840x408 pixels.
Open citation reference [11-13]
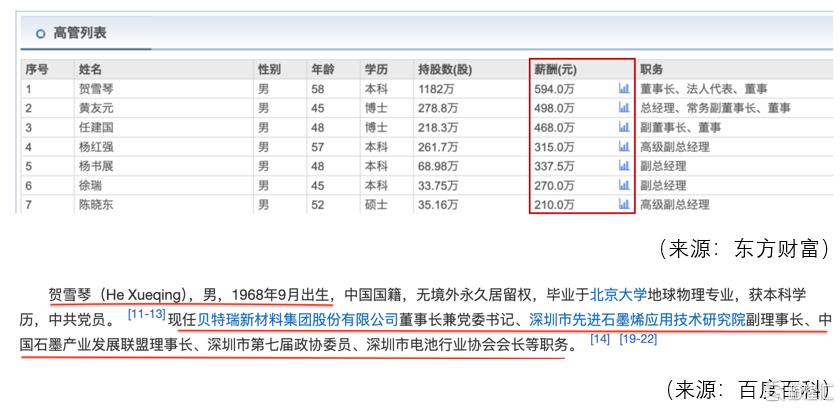[146, 314]
